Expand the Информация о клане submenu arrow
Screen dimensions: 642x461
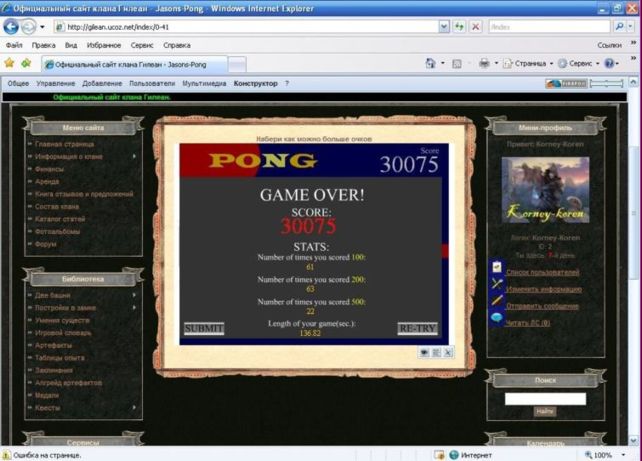[x=134, y=156]
